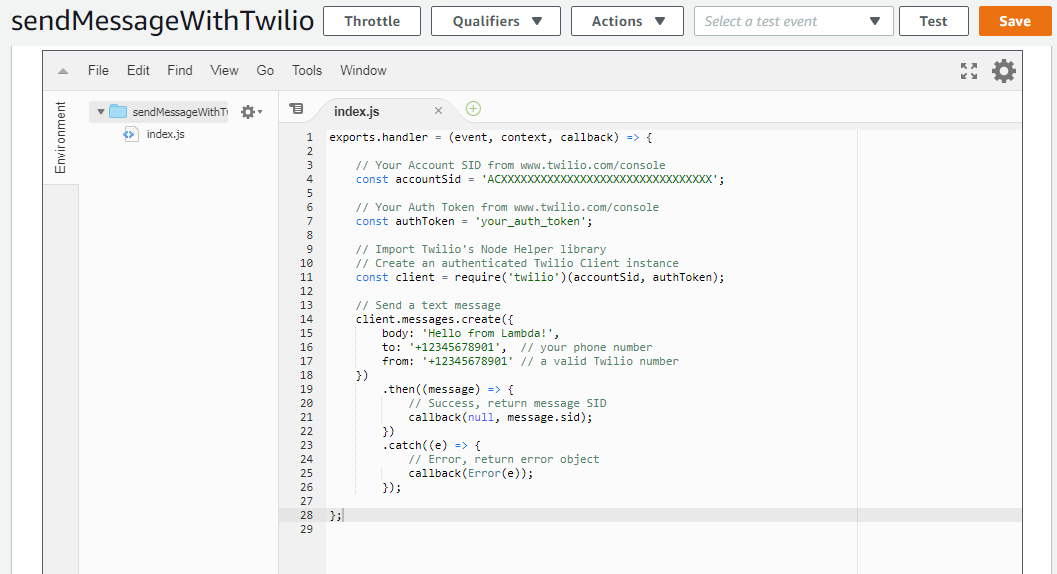Open the Tools menu

click(x=307, y=70)
